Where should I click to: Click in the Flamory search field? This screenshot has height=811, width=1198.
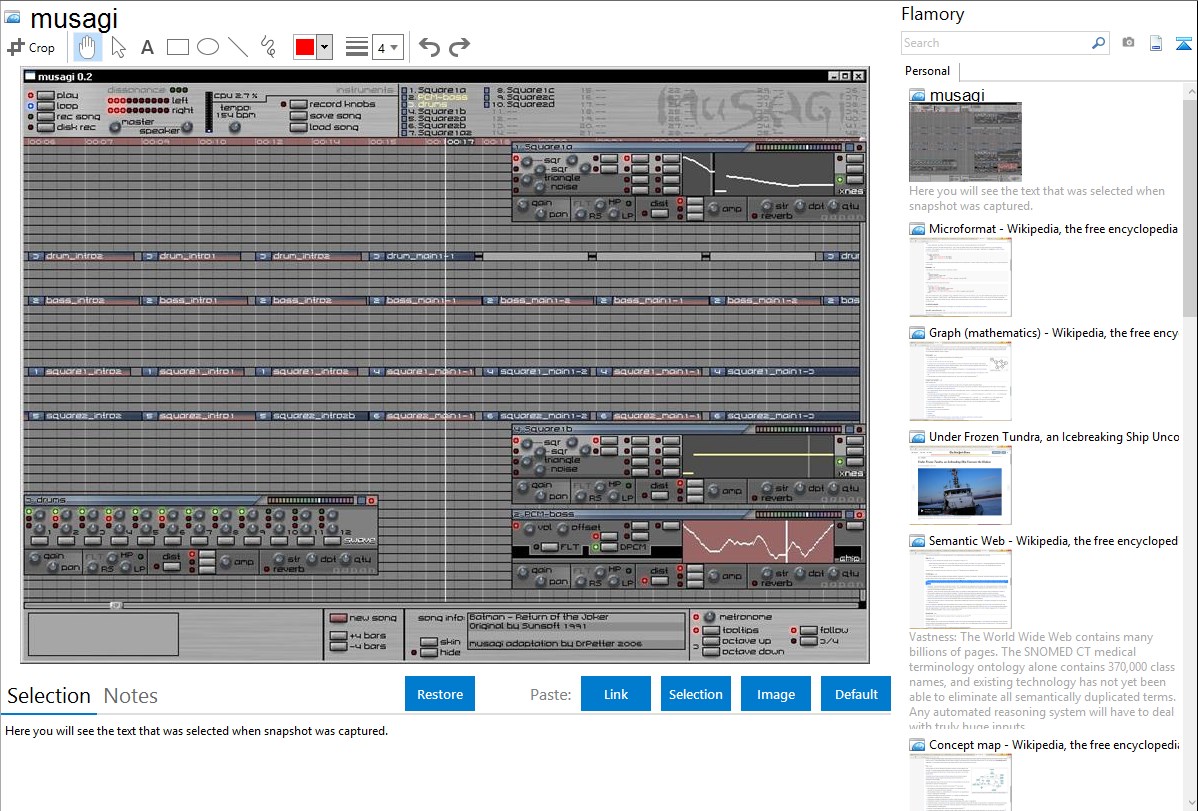pos(995,43)
